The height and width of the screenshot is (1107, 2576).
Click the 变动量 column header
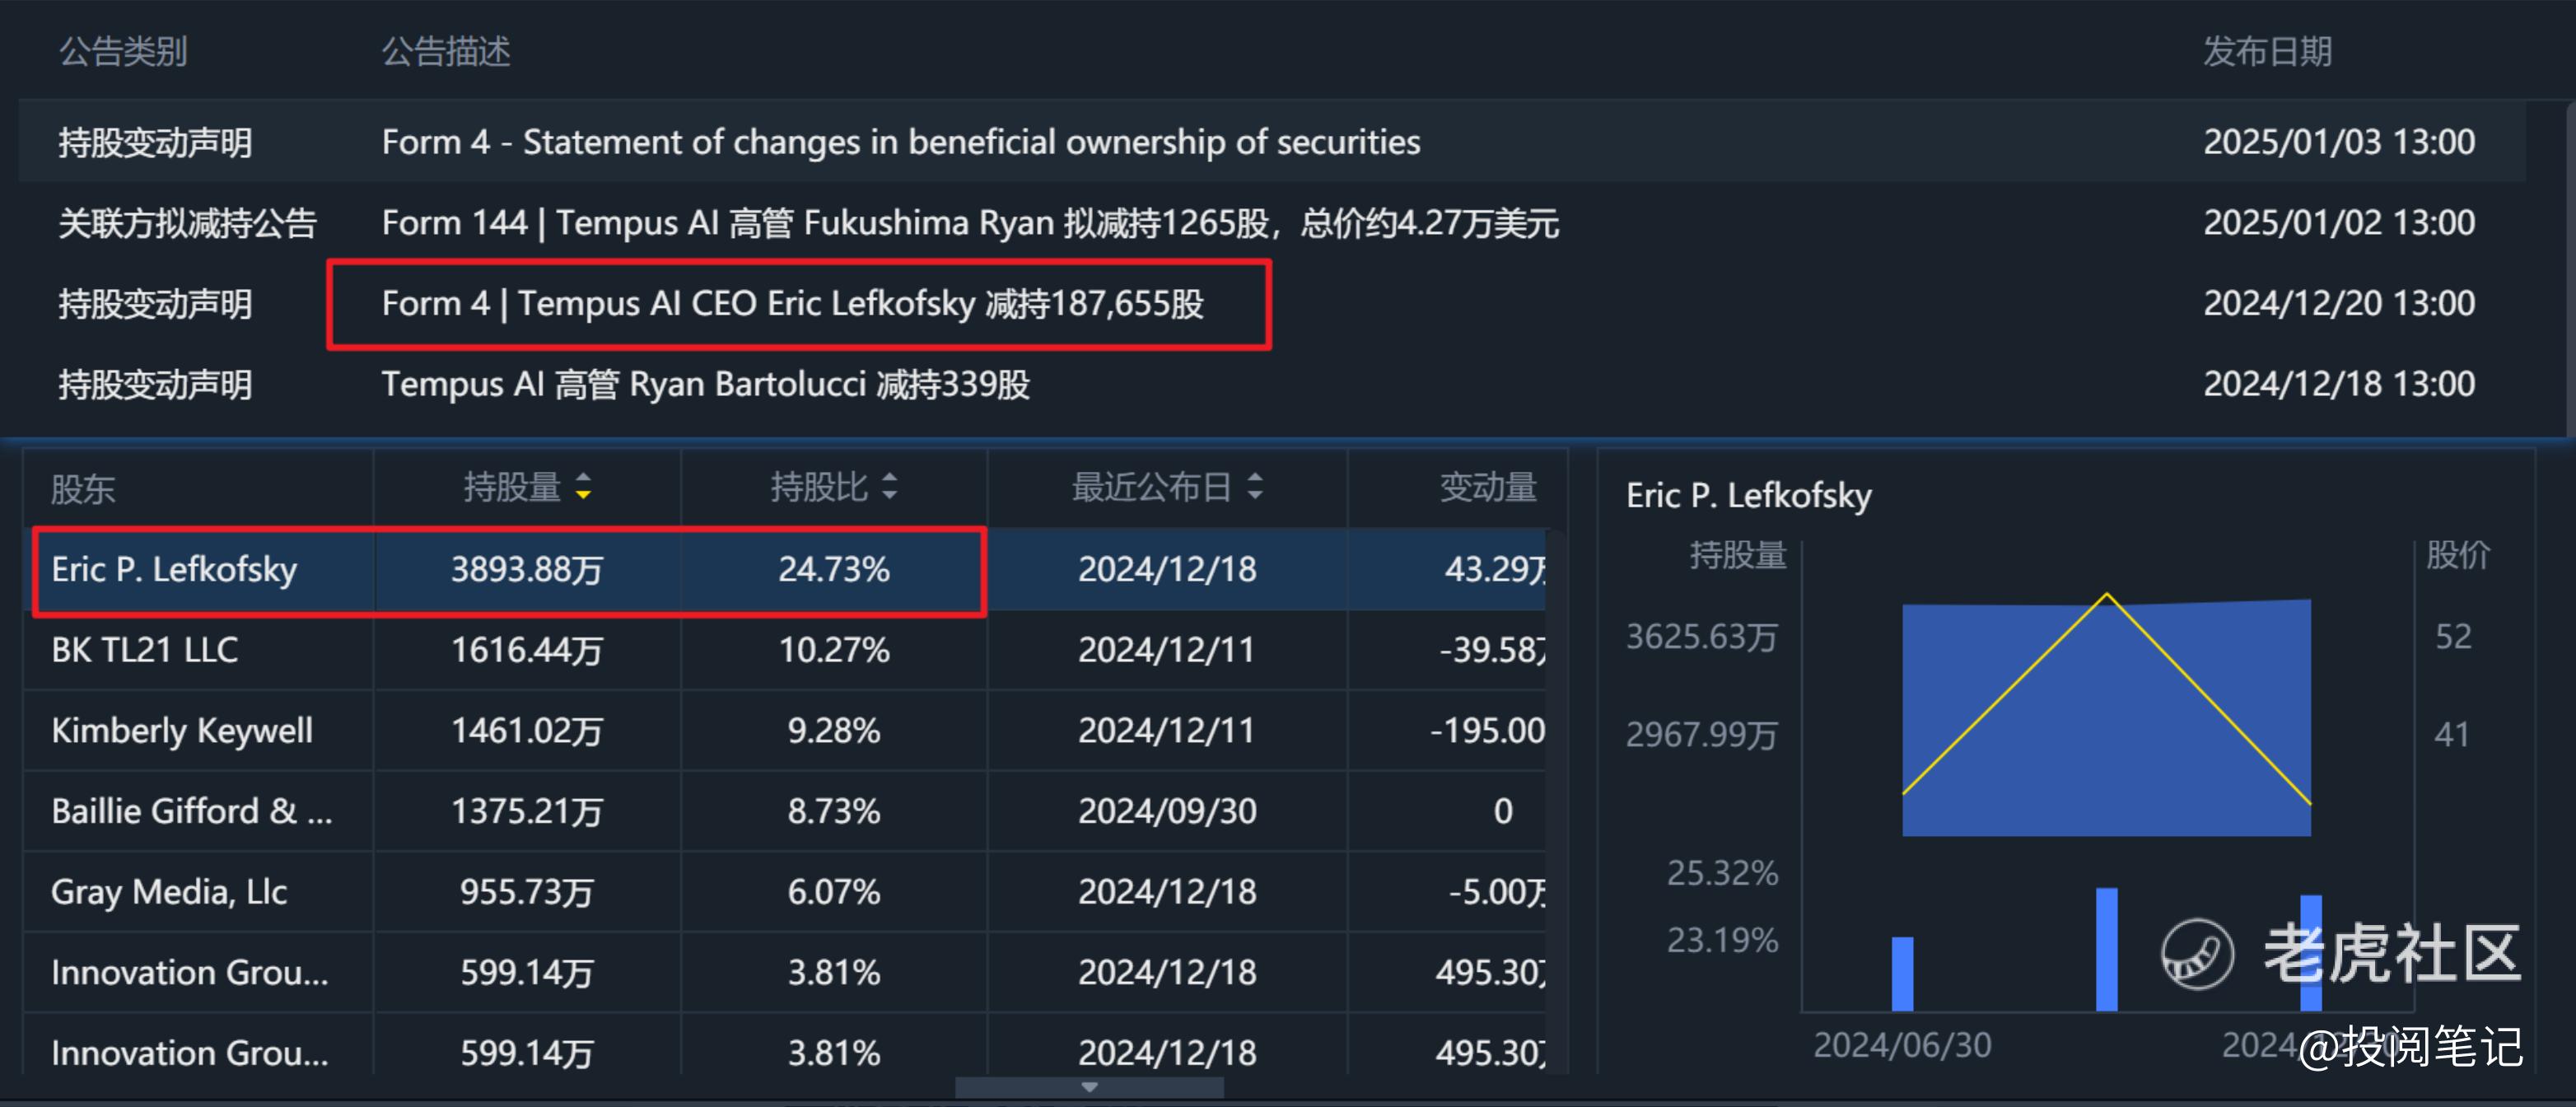(1487, 487)
